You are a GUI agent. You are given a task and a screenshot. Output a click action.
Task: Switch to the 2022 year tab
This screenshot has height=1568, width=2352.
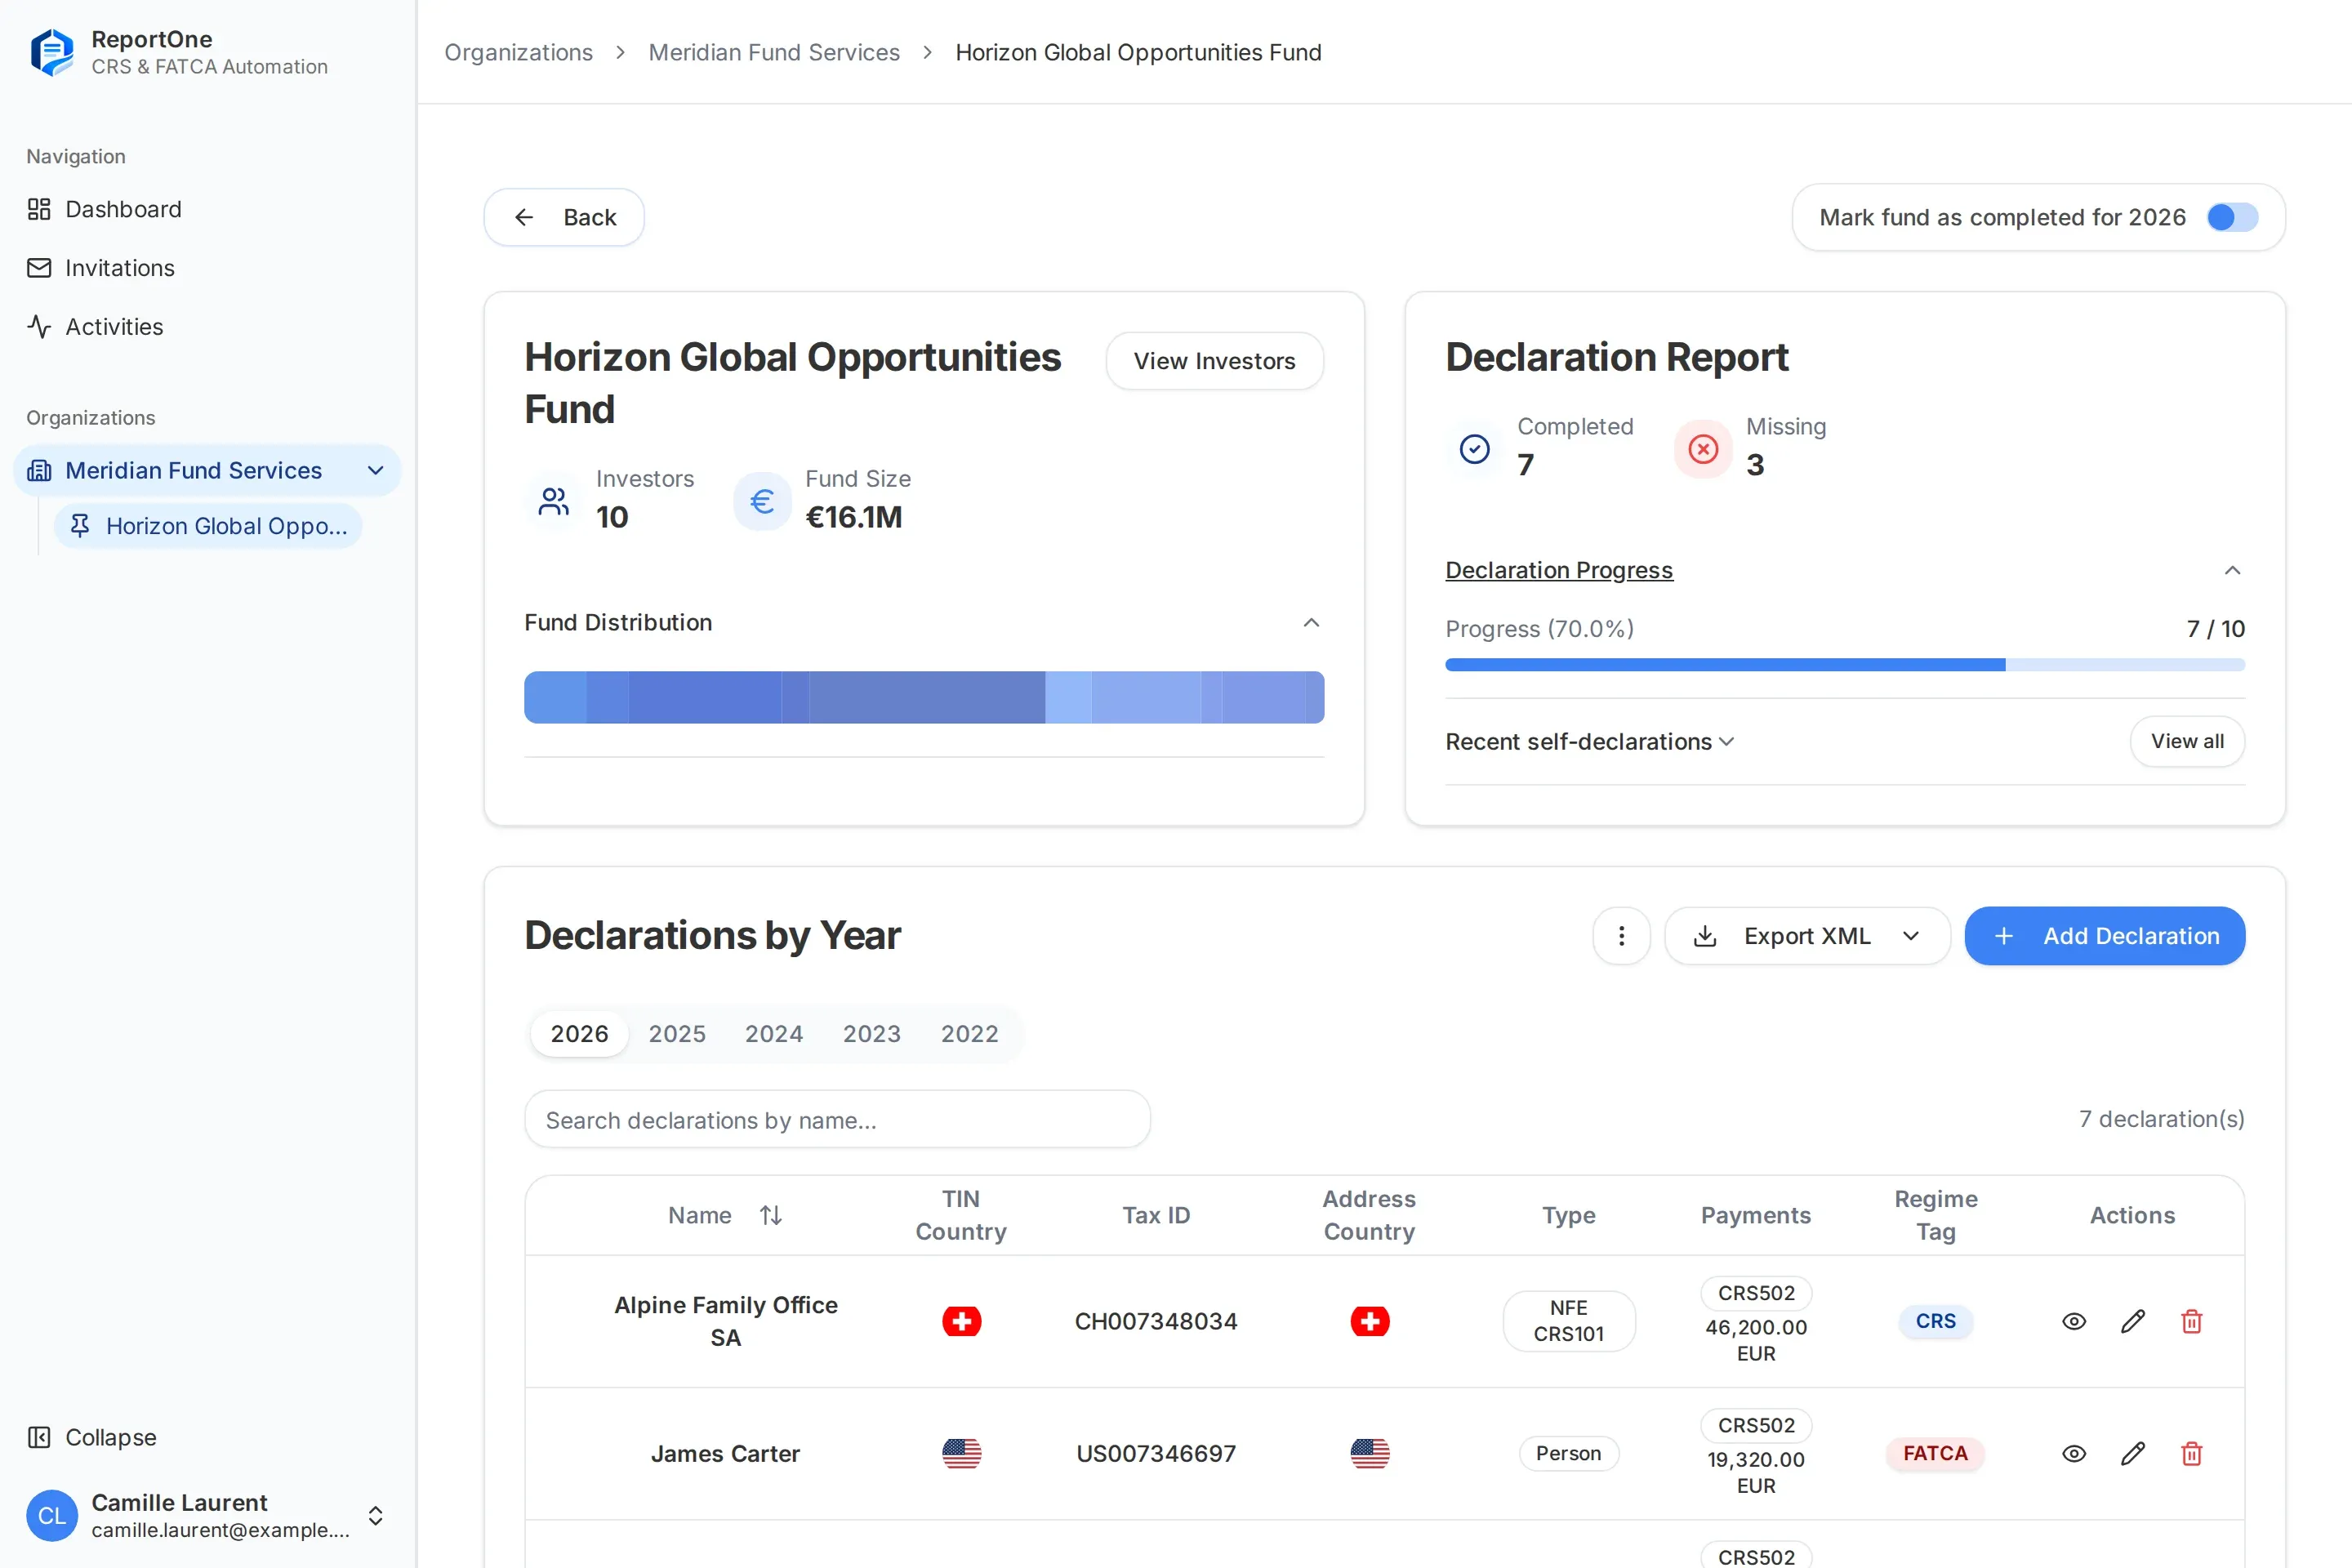(970, 1033)
